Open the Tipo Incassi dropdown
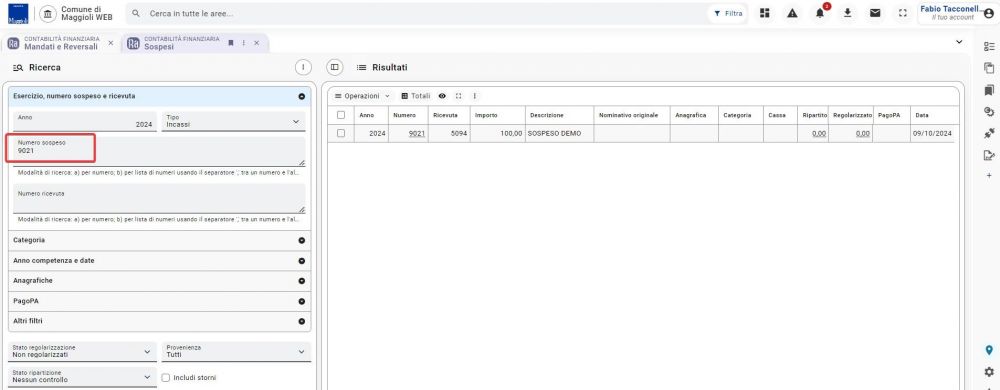Screen dimensions: 1000x390 233,121
